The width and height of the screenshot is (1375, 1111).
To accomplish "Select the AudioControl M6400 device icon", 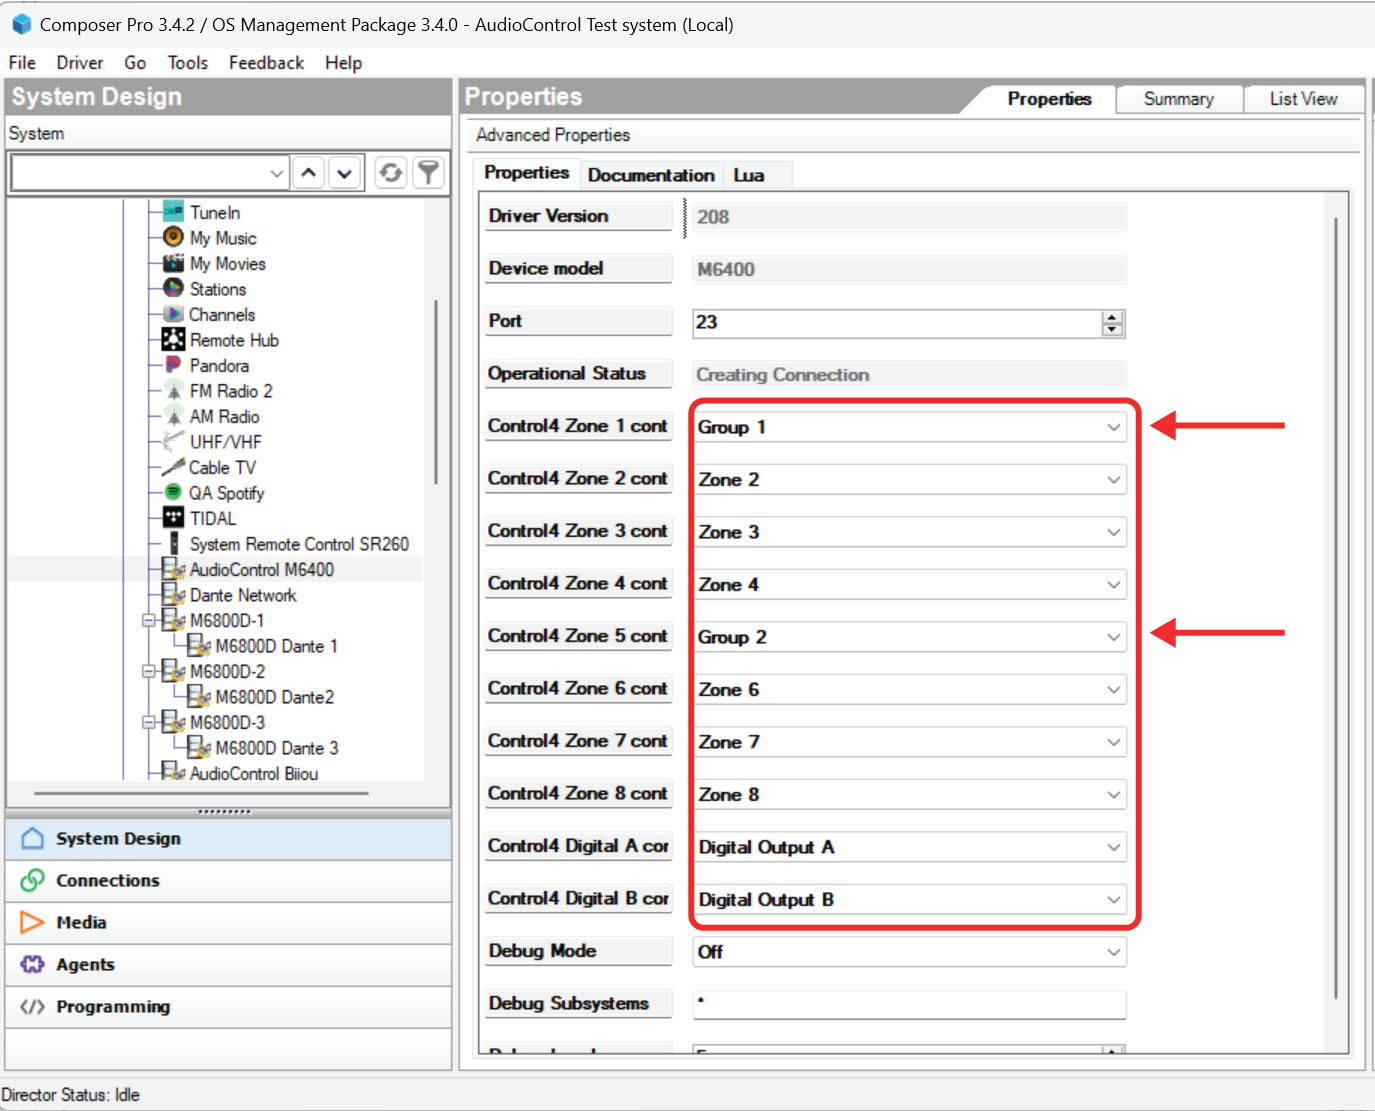I will coord(173,569).
